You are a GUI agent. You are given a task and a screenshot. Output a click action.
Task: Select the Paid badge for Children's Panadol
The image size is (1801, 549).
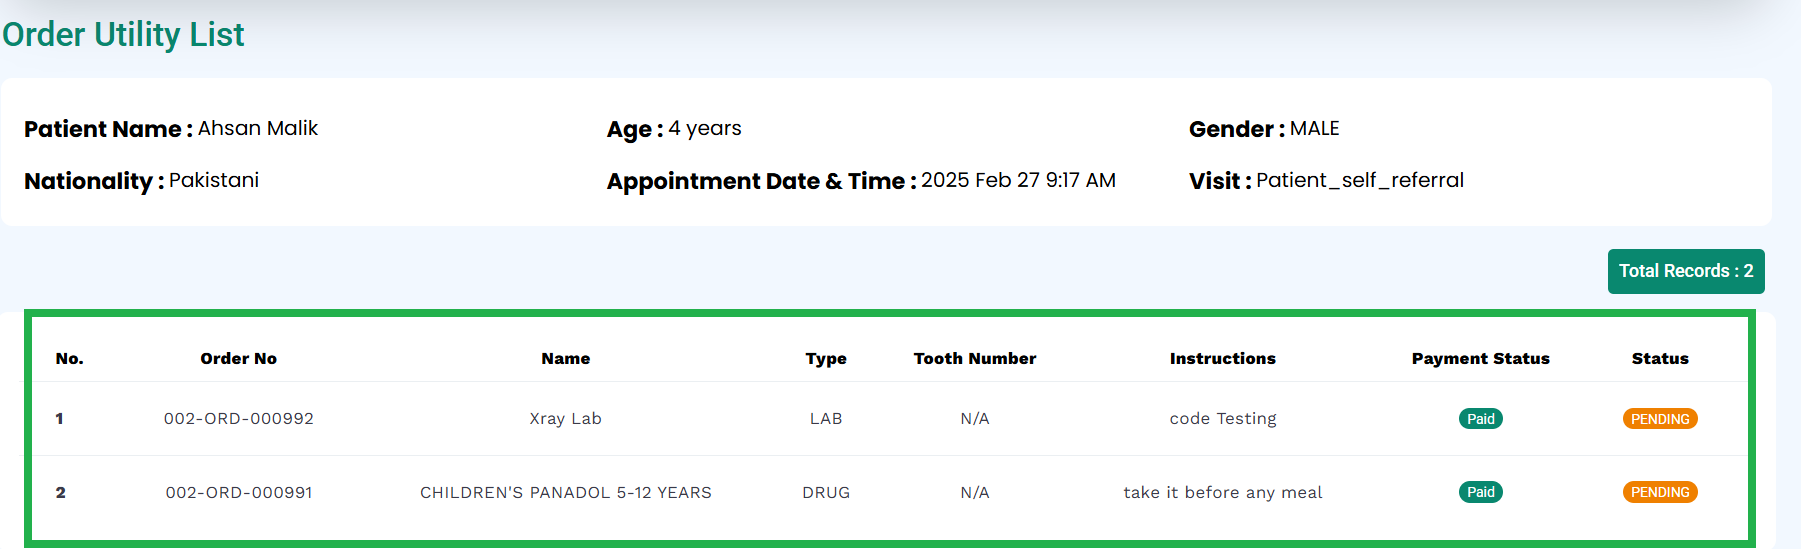[x=1480, y=492]
